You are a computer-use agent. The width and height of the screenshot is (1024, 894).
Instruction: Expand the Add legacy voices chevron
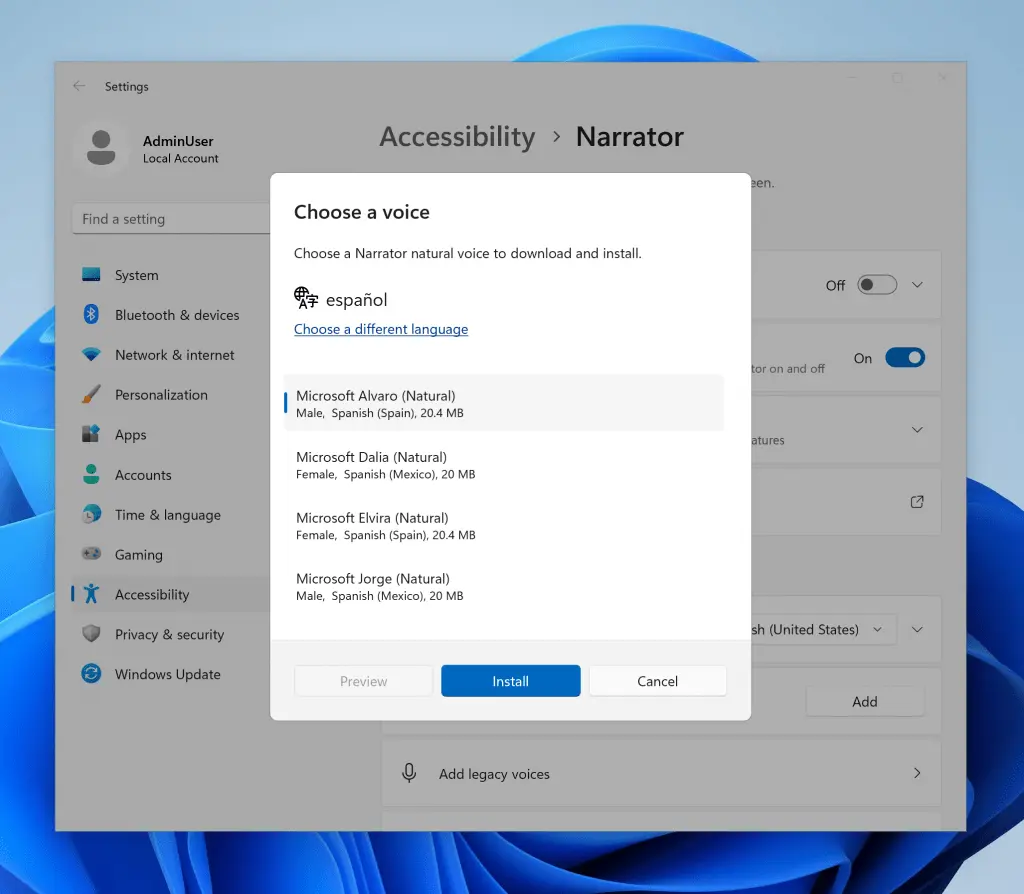point(917,774)
